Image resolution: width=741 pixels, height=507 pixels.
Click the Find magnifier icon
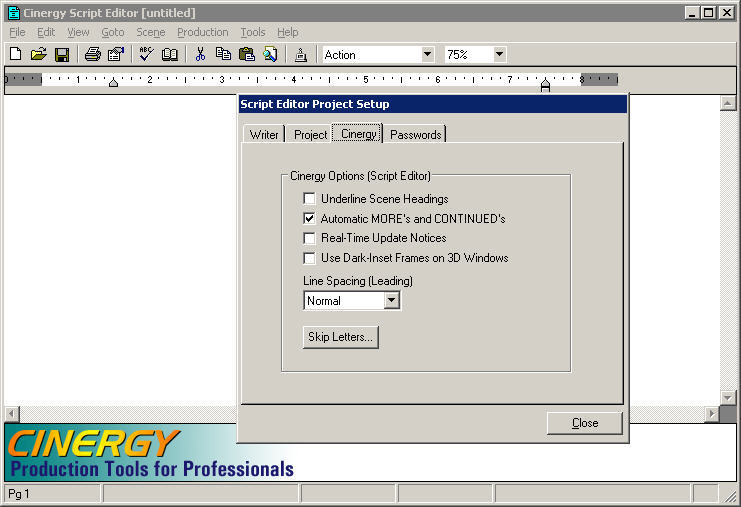pyautogui.click(x=270, y=54)
